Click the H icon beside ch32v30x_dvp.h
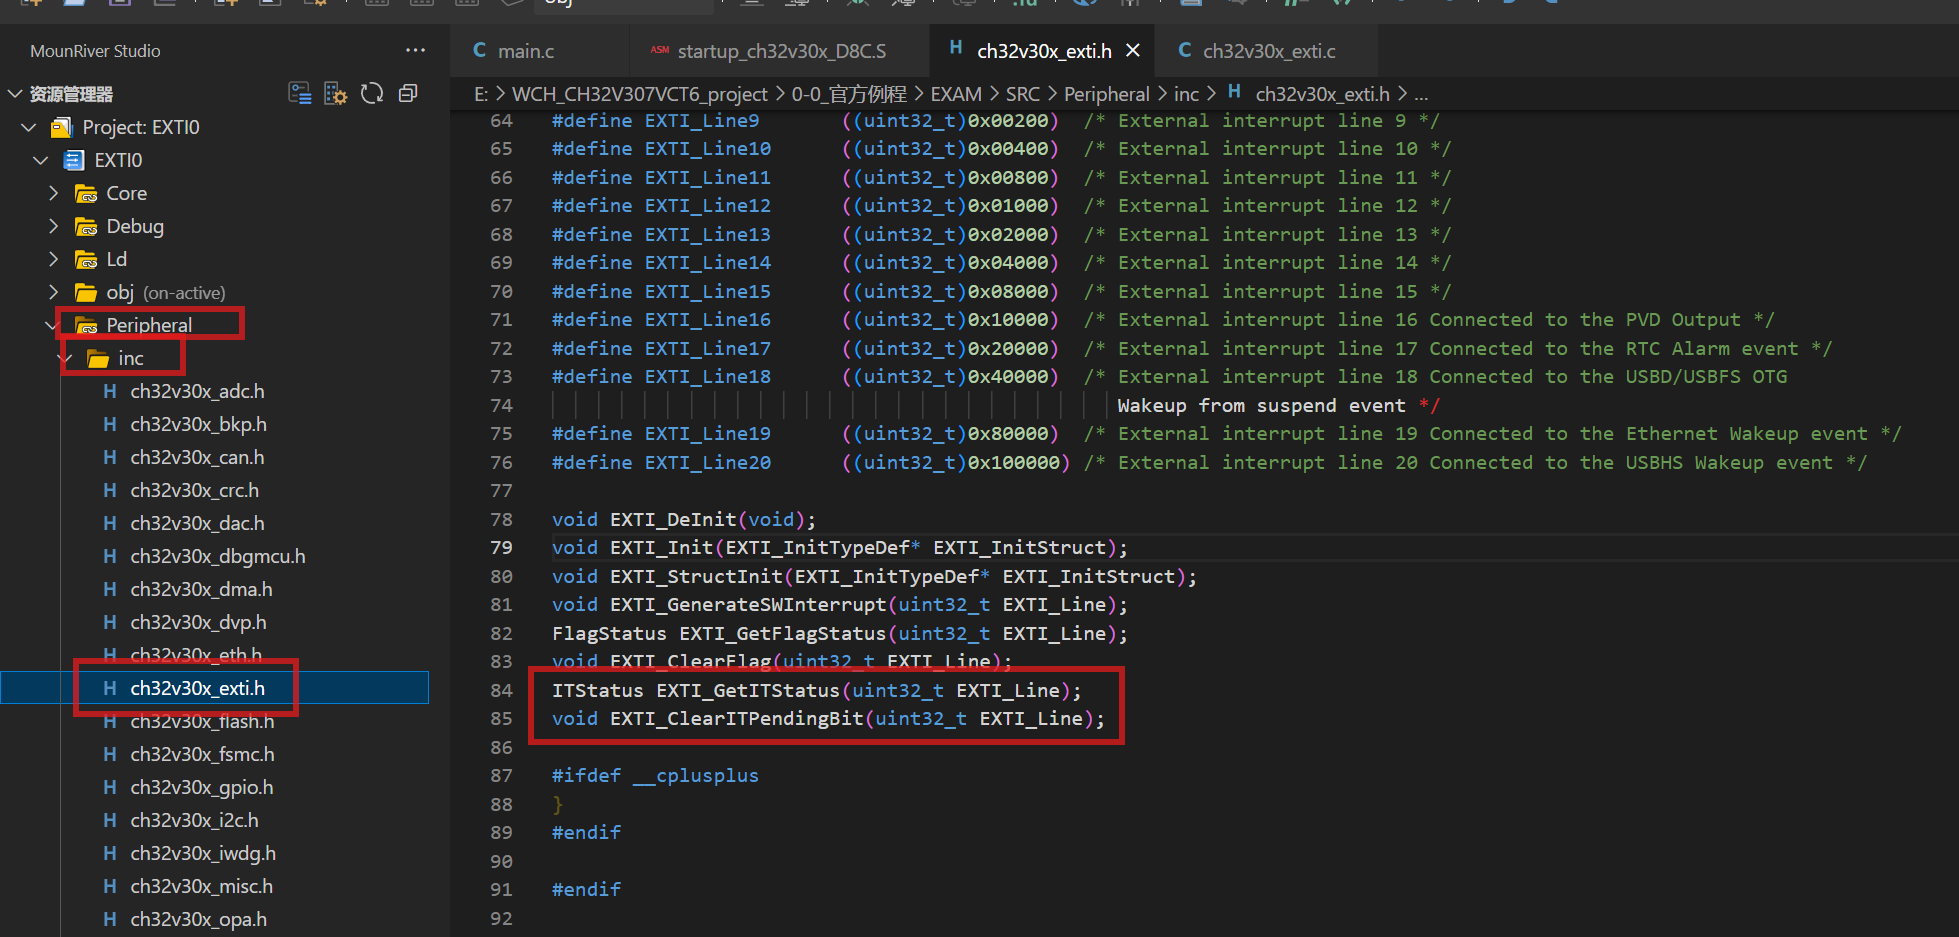 [110, 622]
